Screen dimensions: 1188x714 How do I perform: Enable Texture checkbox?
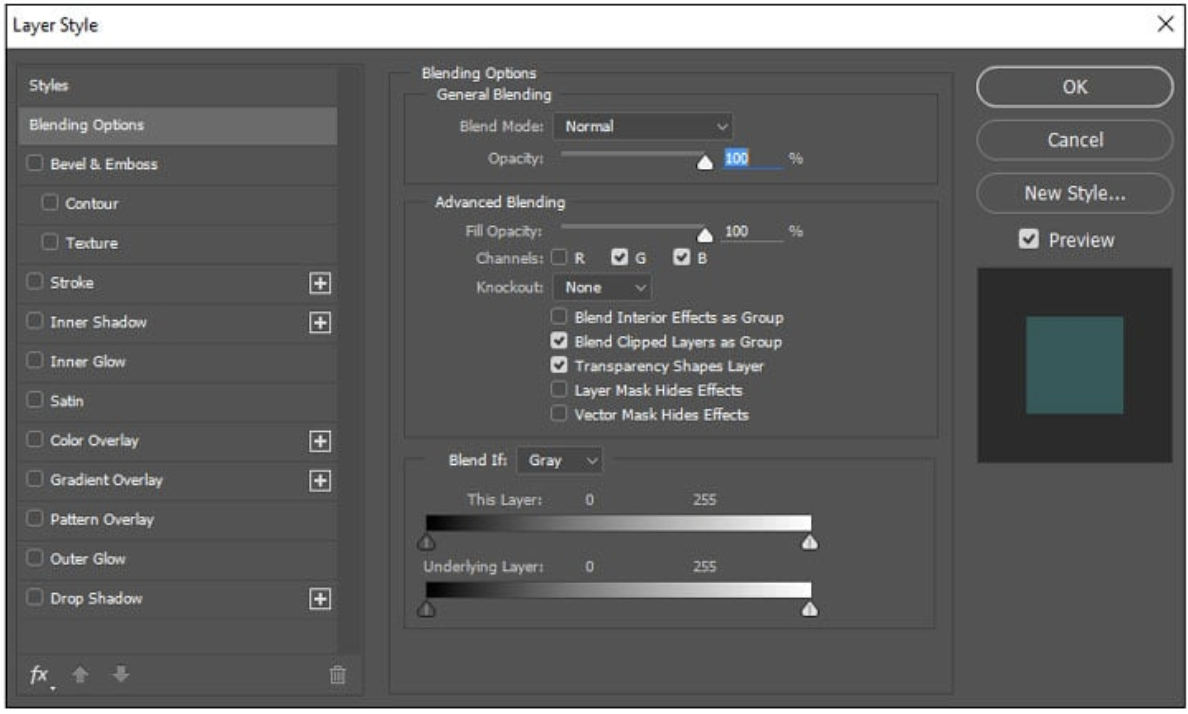[x=50, y=242]
